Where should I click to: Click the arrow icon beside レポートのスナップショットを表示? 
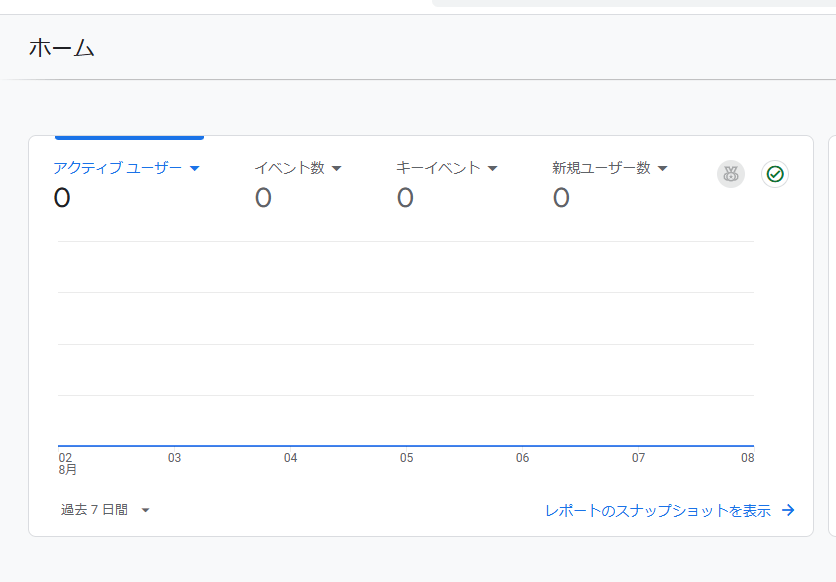pyautogui.click(x=788, y=510)
